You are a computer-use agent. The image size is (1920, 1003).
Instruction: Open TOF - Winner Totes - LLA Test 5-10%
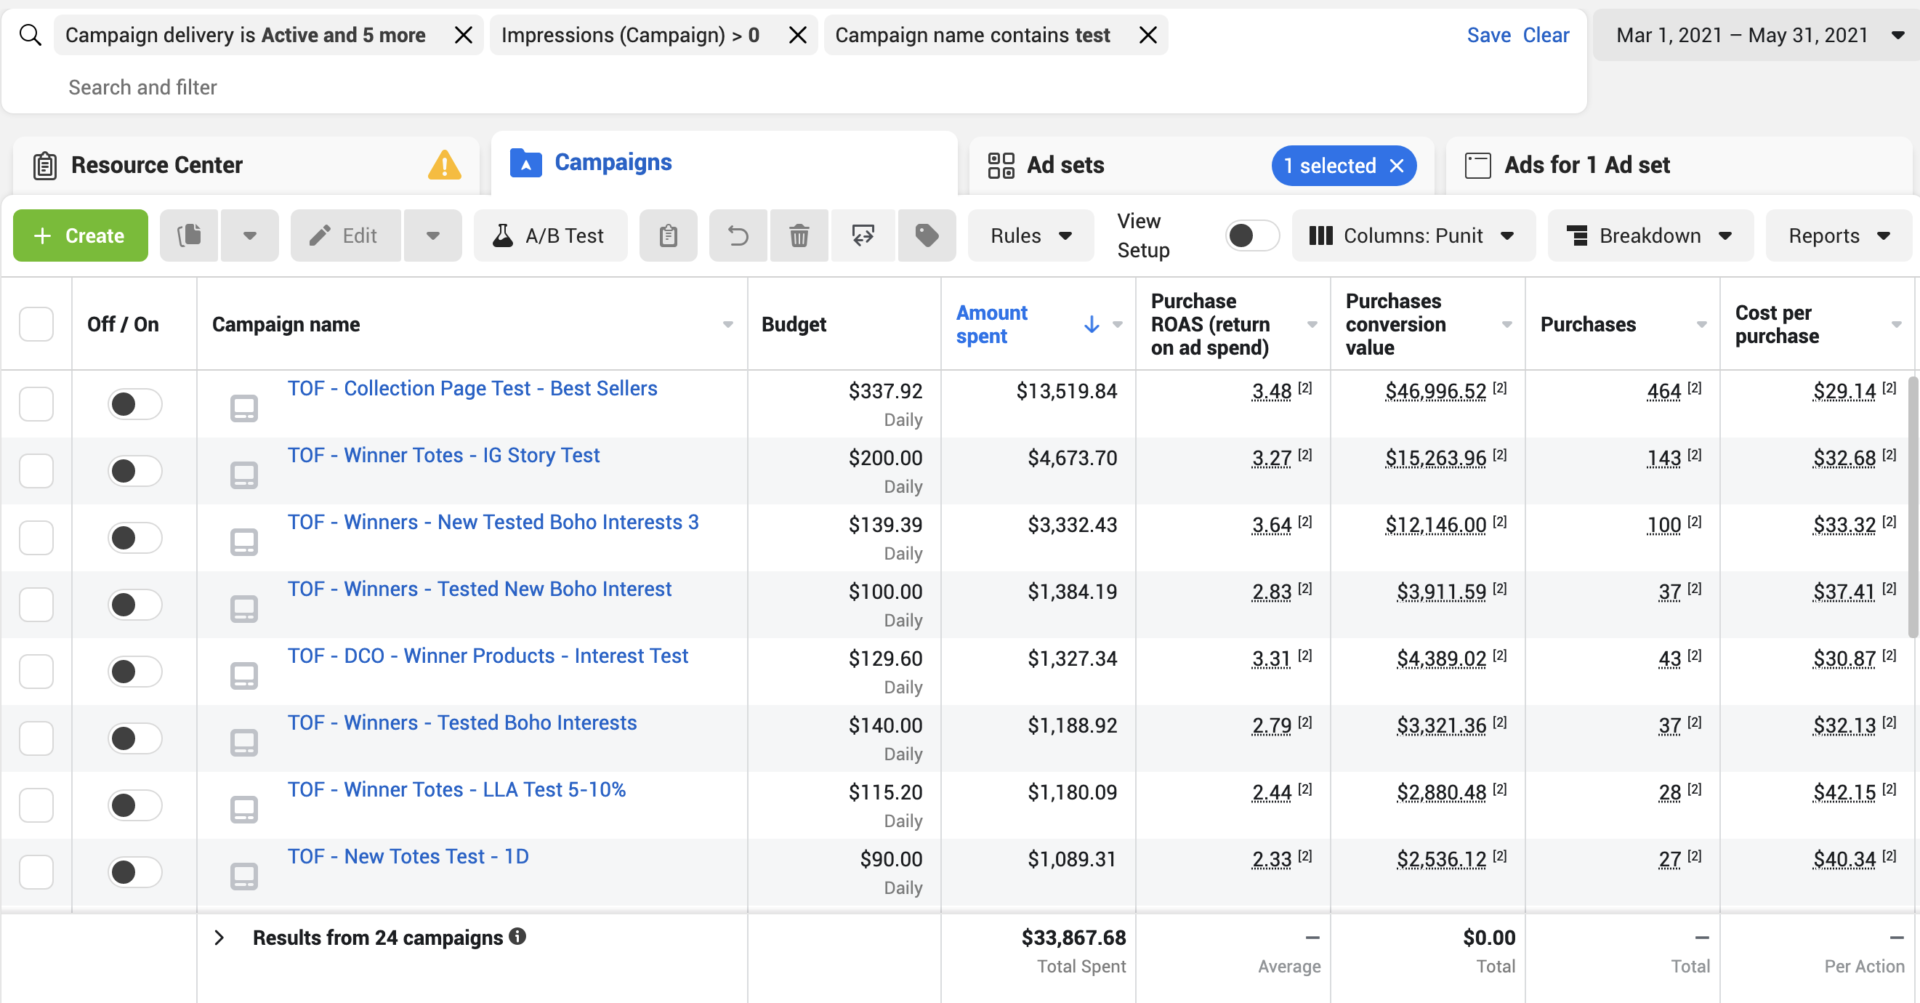pyautogui.click(x=456, y=789)
